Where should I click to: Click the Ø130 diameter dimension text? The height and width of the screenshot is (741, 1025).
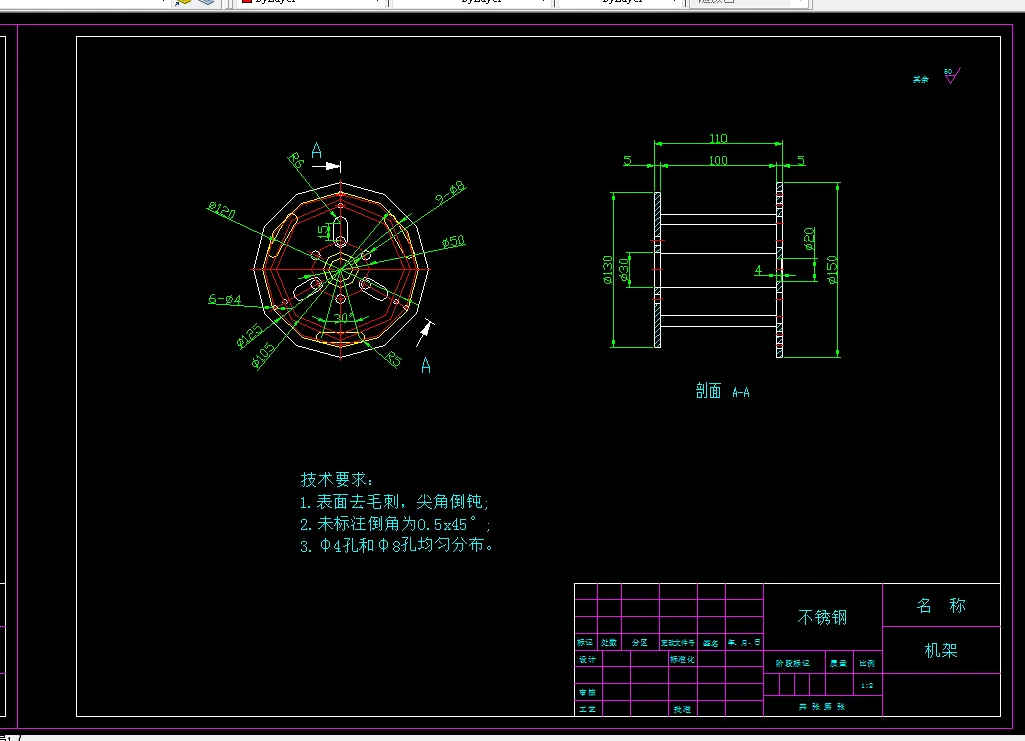(607, 270)
